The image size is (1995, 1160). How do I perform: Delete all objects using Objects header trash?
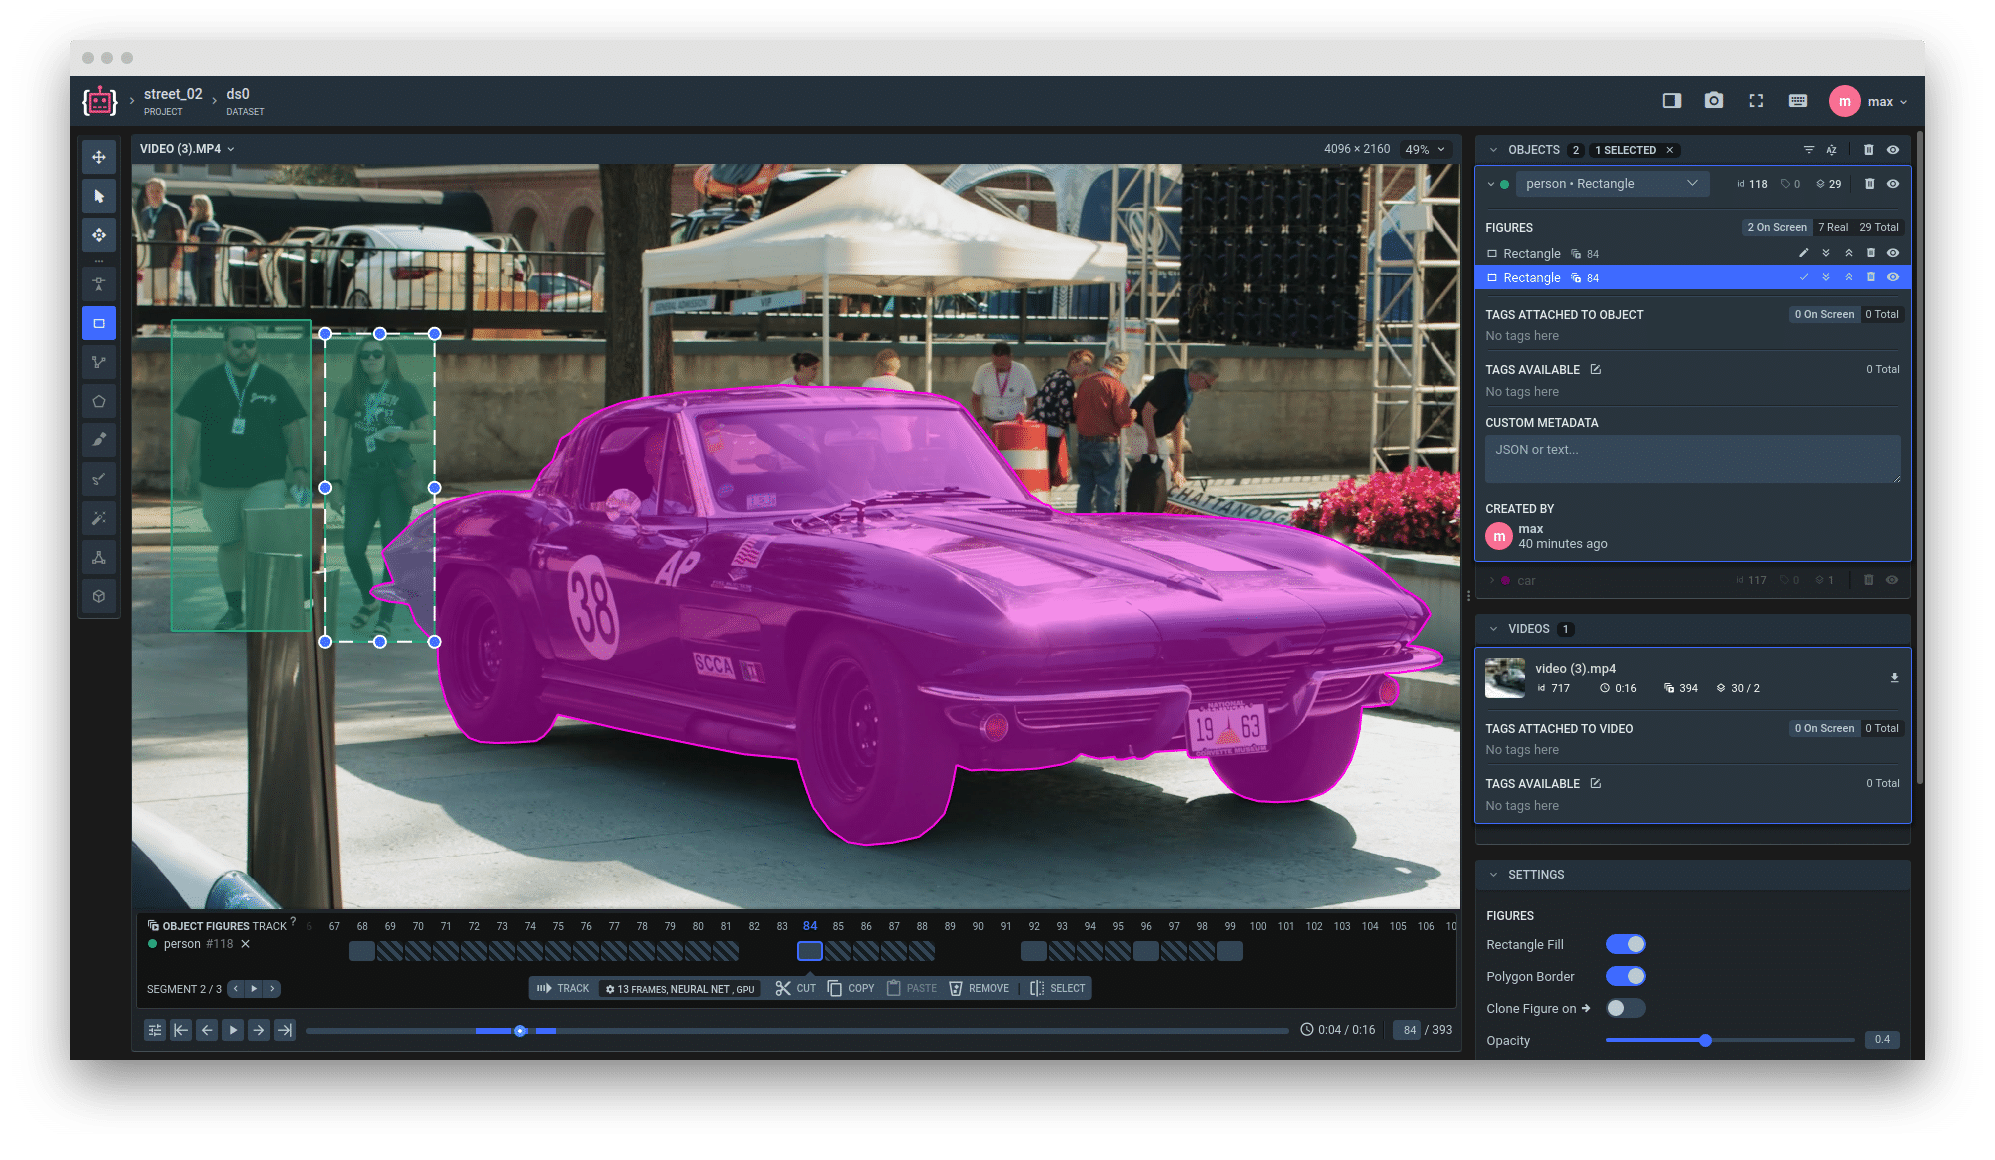click(1869, 150)
